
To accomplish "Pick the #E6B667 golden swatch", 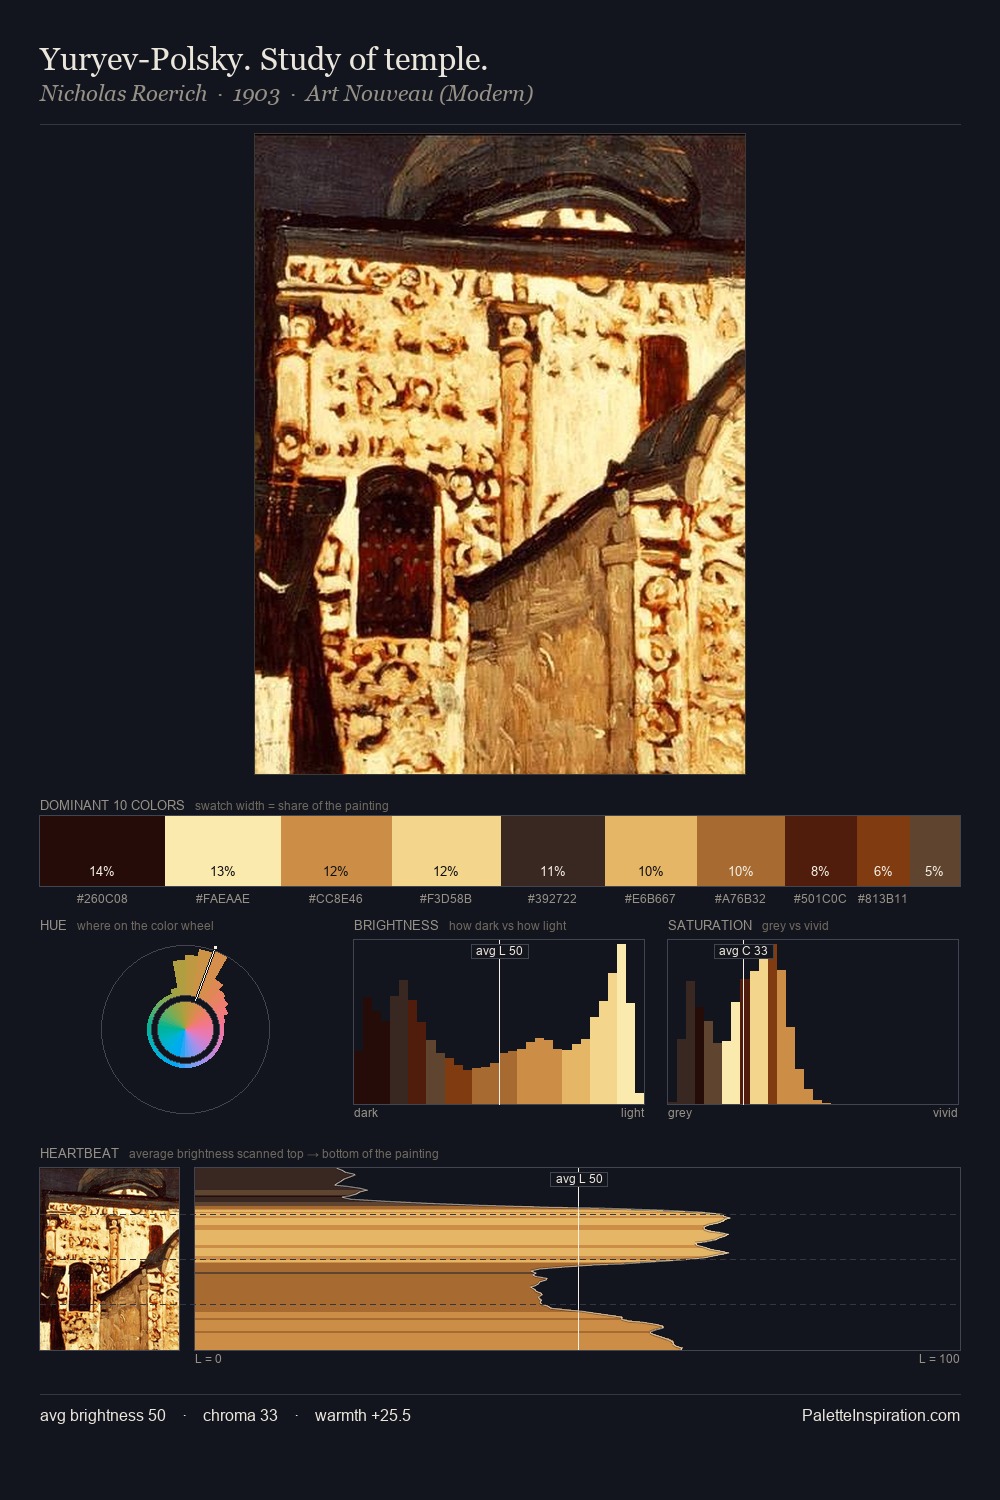I will pos(651,851).
